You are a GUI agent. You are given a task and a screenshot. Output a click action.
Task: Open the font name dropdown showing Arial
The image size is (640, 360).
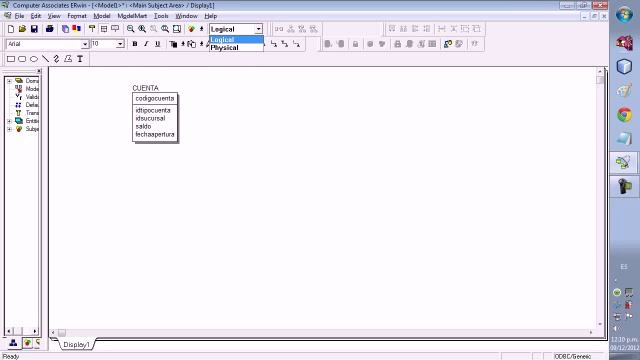coord(85,44)
